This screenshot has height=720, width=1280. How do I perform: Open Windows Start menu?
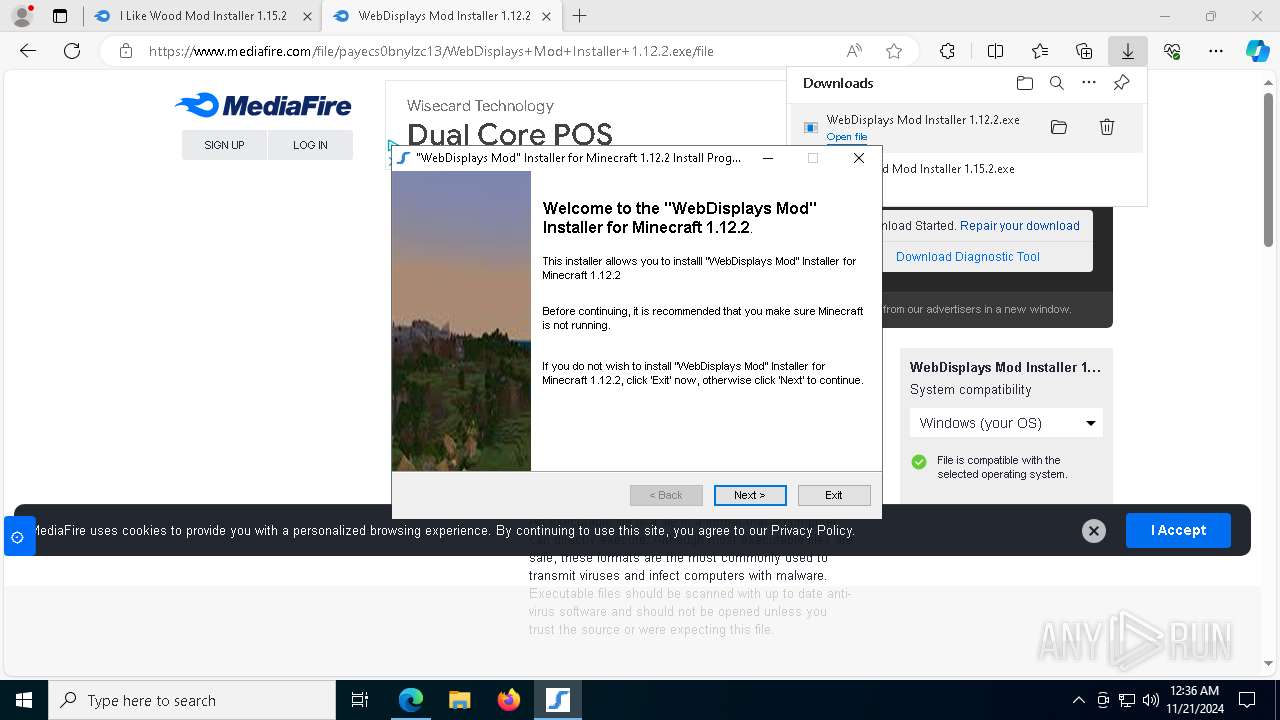click(24, 700)
